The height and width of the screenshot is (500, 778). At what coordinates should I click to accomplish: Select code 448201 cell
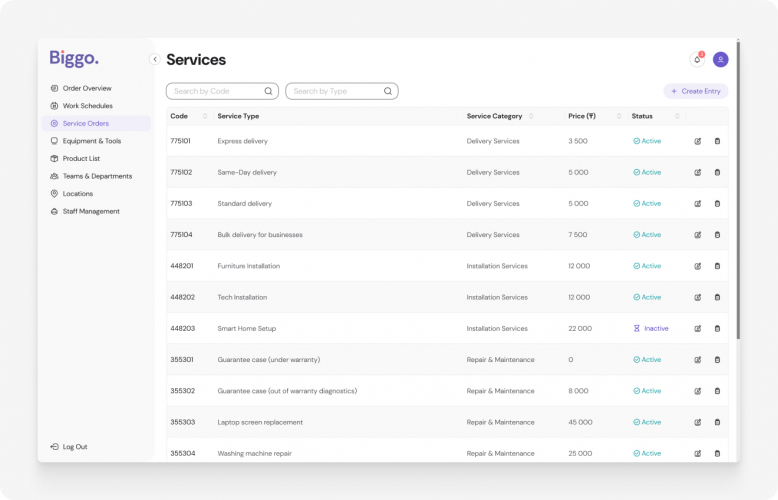pyautogui.click(x=182, y=266)
